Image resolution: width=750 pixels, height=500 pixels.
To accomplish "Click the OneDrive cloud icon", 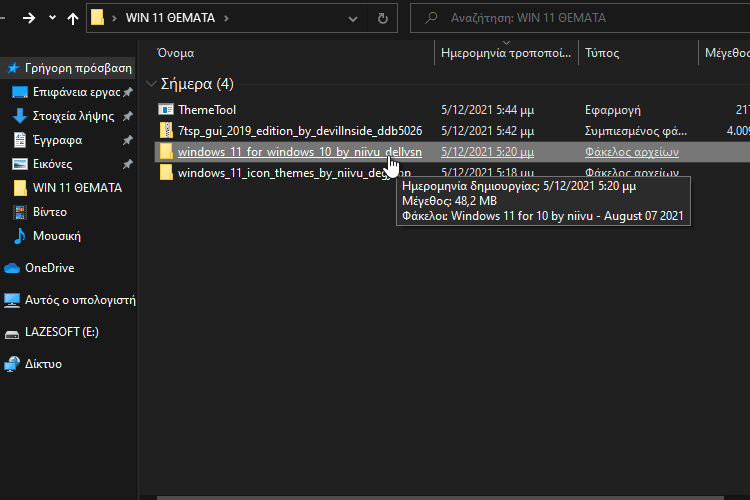I will pos(11,268).
